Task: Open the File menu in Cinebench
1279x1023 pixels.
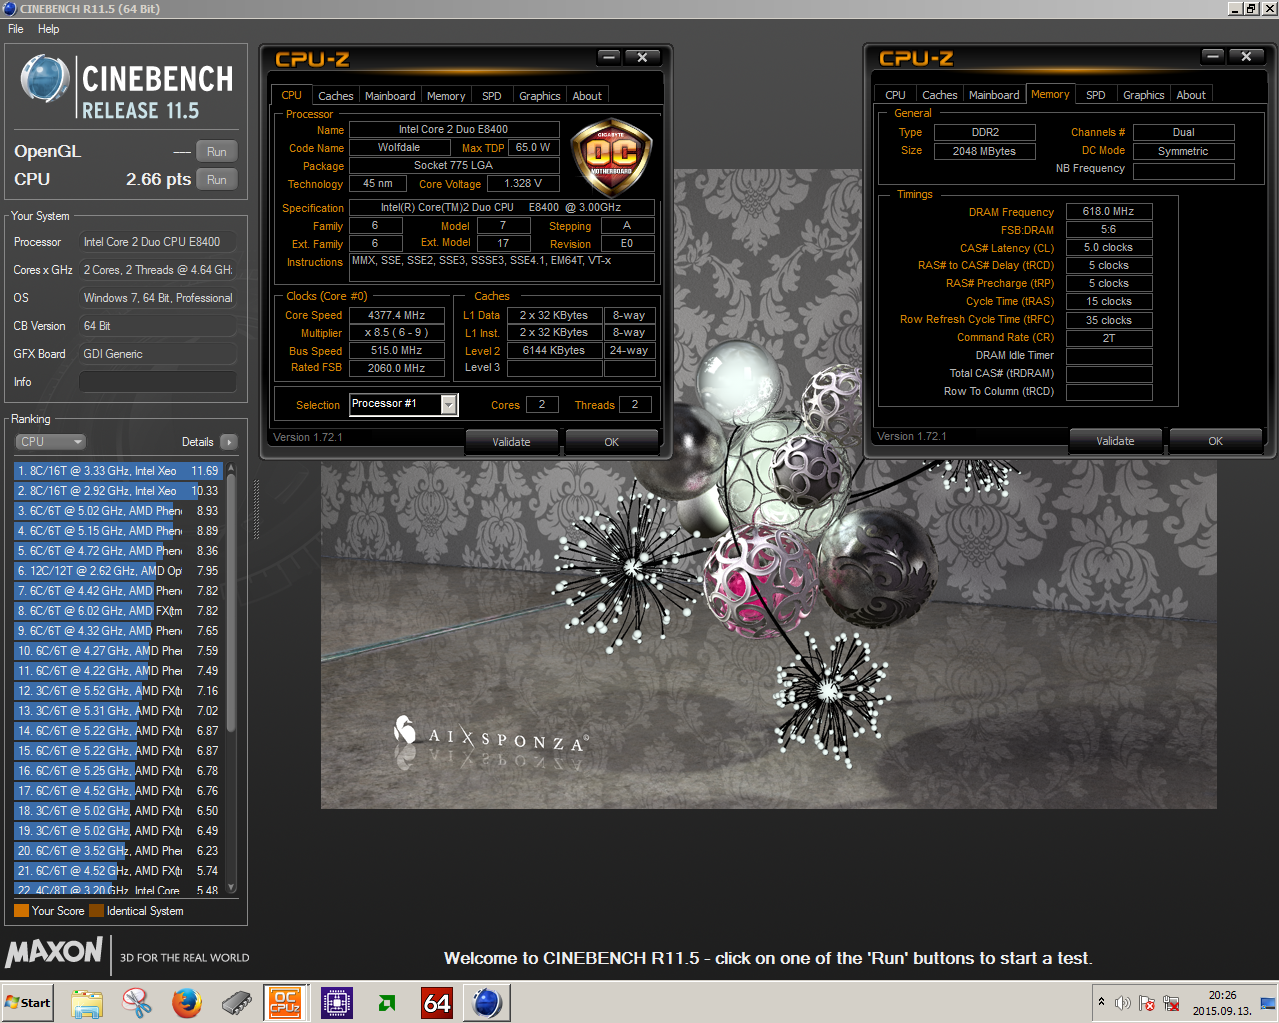Action: tap(16, 29)
